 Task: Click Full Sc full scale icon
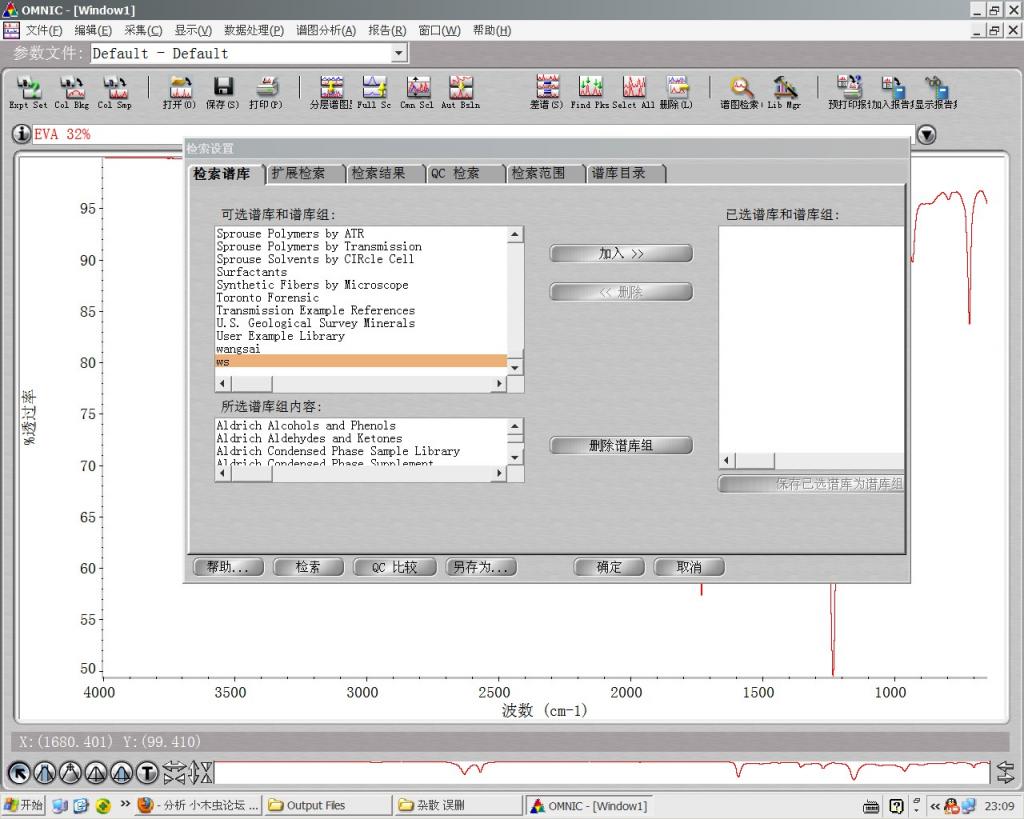(374, 91)
